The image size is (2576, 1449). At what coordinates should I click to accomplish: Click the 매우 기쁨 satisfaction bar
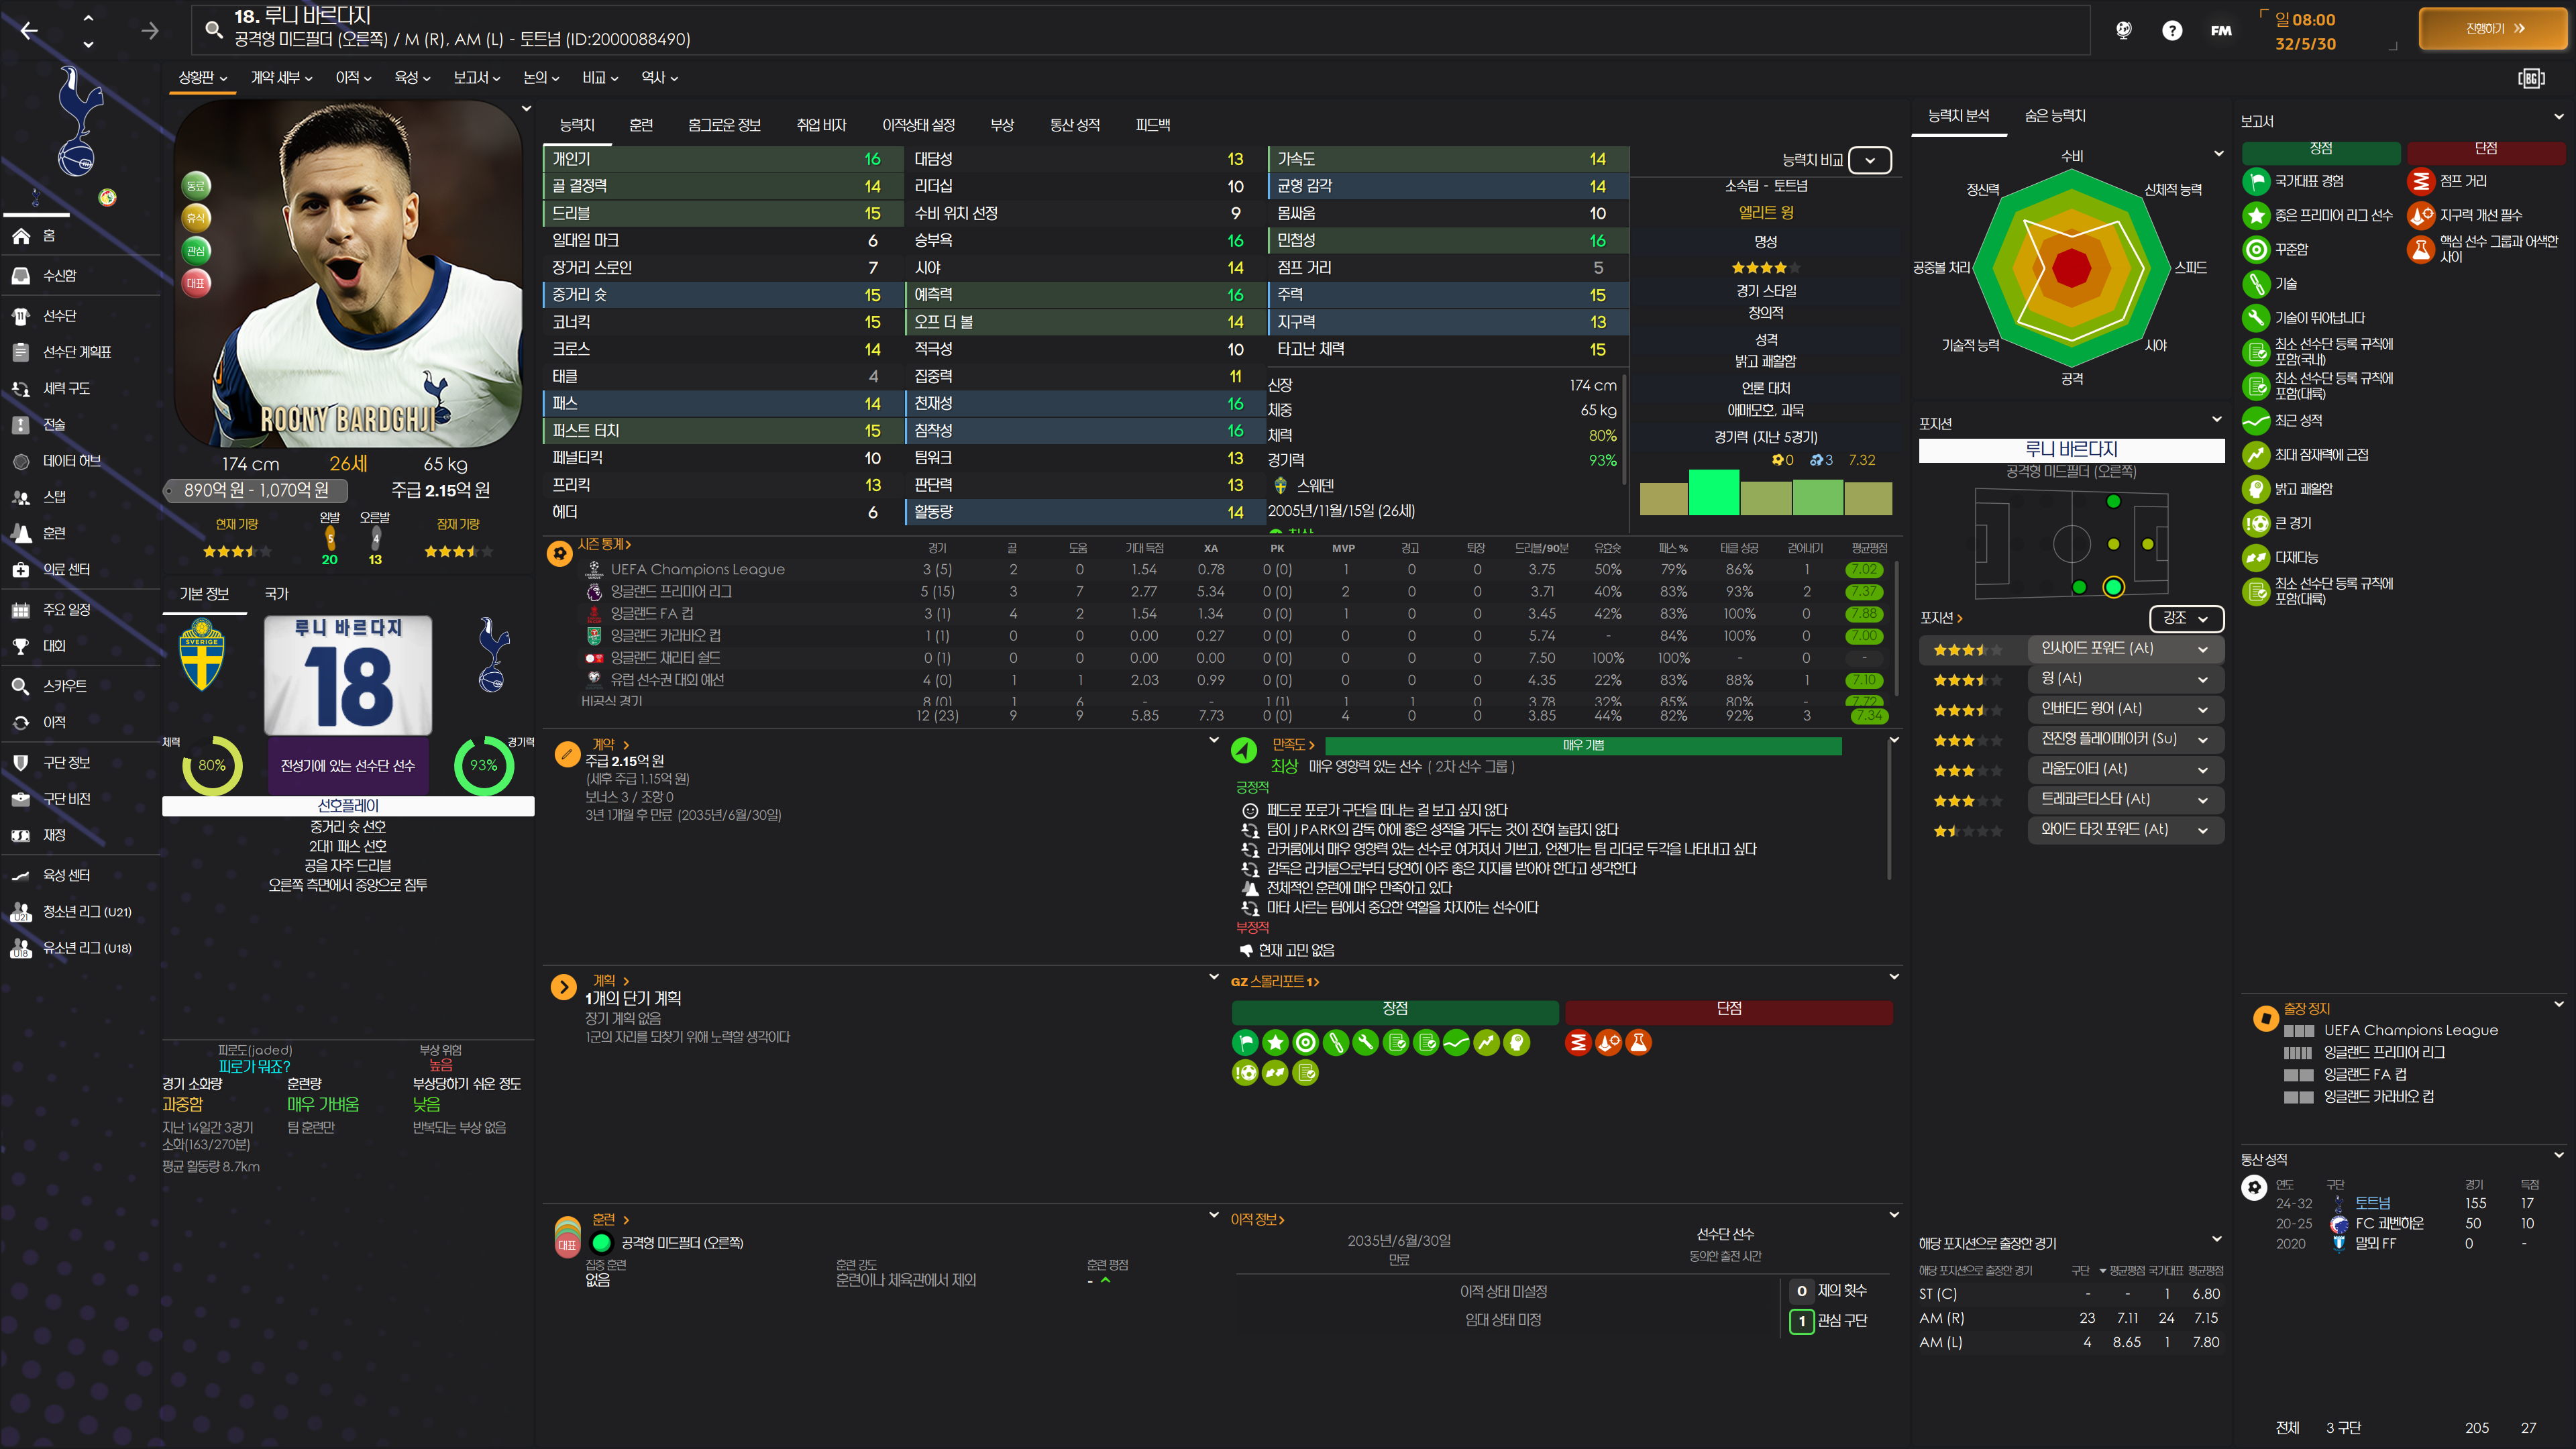pos(1582,745)
